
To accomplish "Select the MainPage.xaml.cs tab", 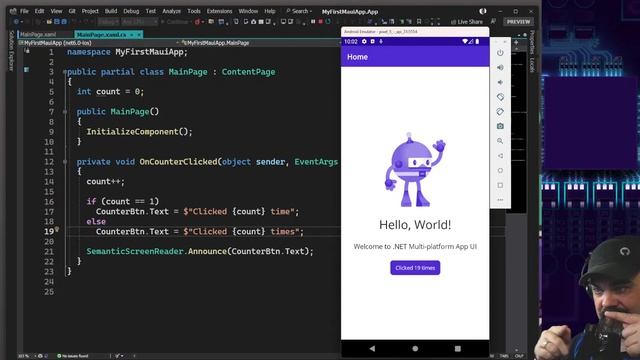I will (x=101, y=35).
